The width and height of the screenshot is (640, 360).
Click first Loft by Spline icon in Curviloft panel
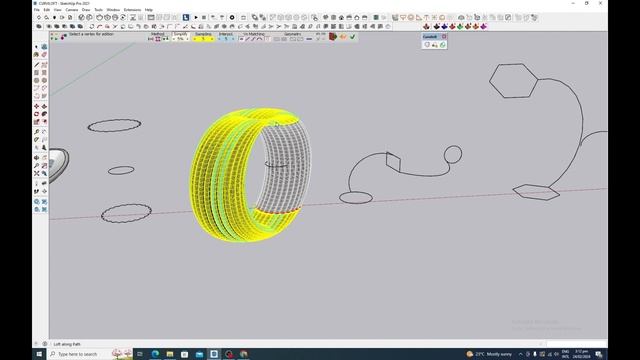[427, 44]
